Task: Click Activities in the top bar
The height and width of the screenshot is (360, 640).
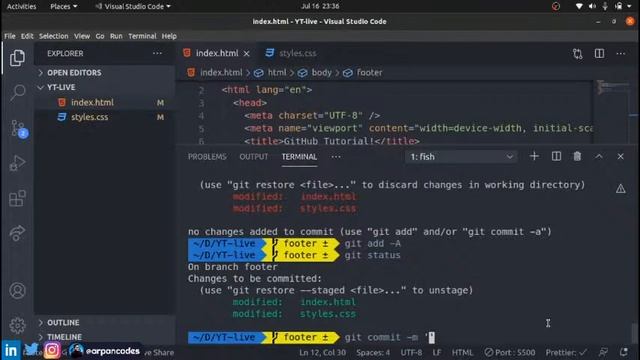Action: (x=21, y=7)
